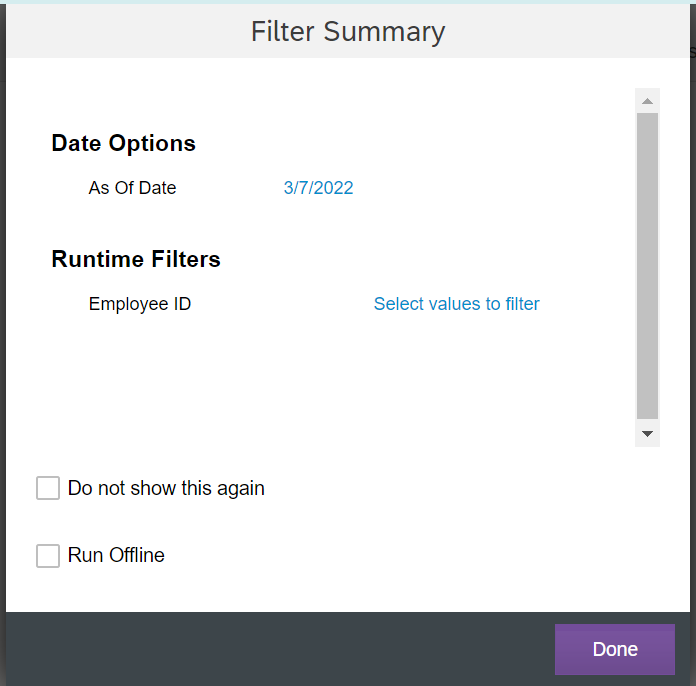The image size is (696, 686).
Task: Select the As Of Date label
Action: (132, 188)
